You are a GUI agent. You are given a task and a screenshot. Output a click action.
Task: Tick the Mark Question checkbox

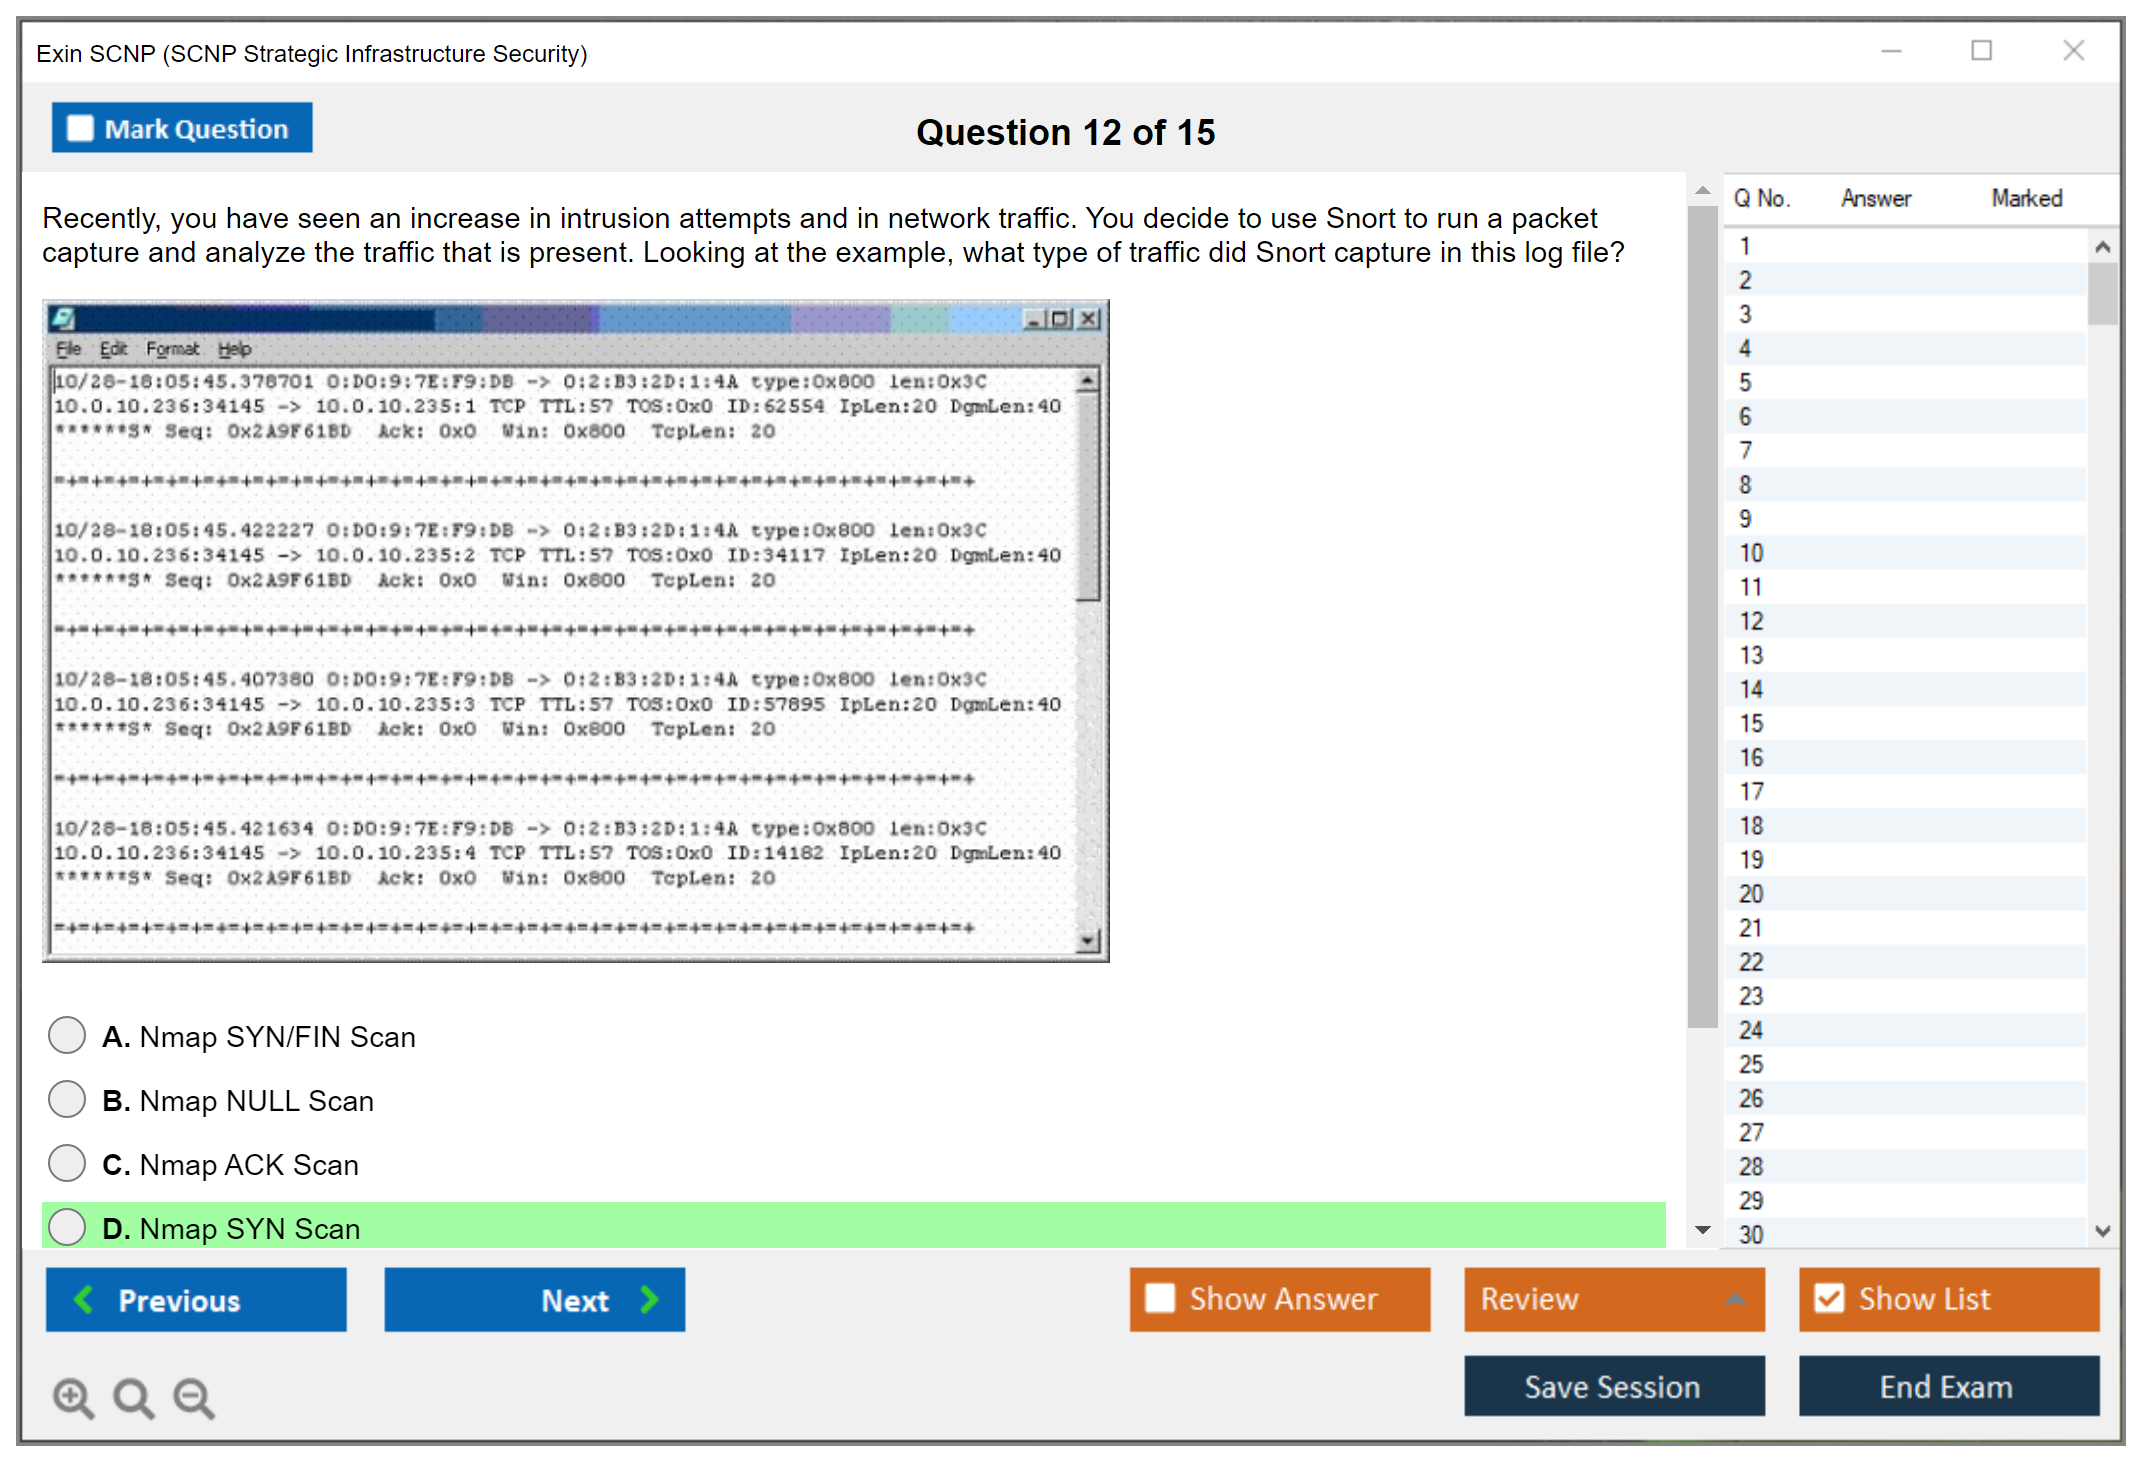(x=80, y=128)
